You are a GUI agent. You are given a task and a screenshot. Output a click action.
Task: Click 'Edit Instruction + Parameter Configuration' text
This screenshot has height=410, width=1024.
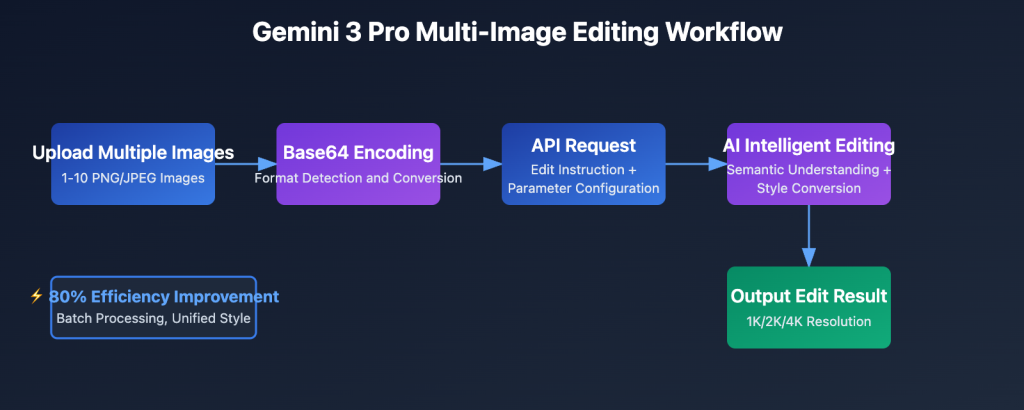(583, 179)
